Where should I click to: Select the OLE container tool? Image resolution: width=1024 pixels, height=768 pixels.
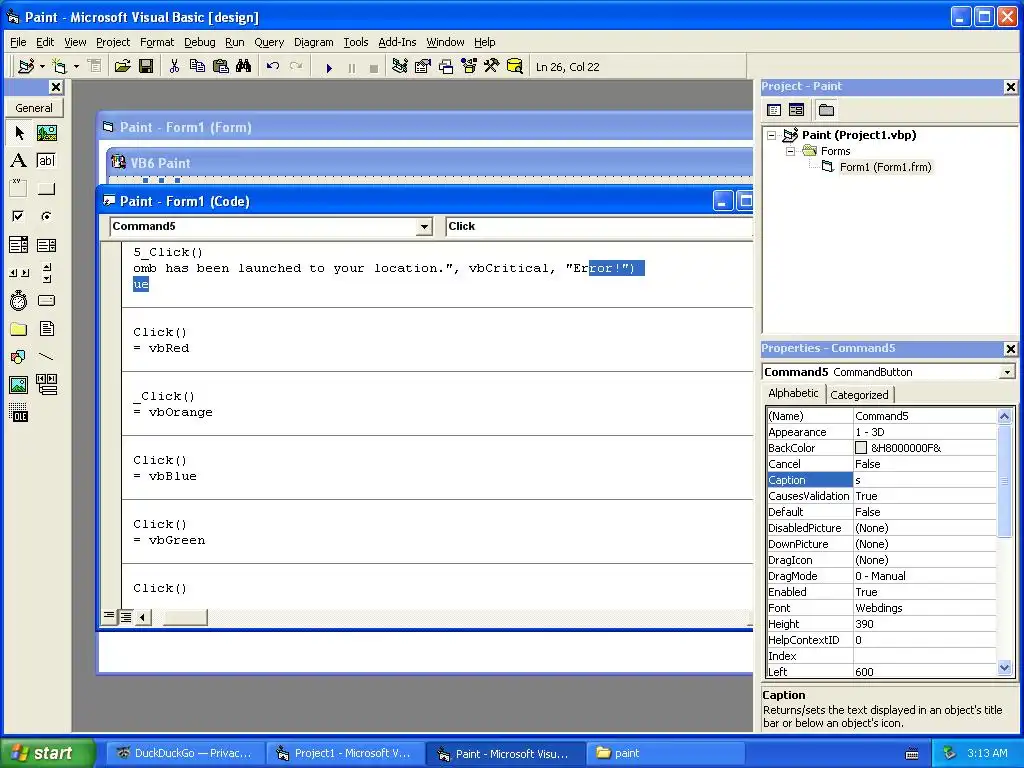coord(19,413)
